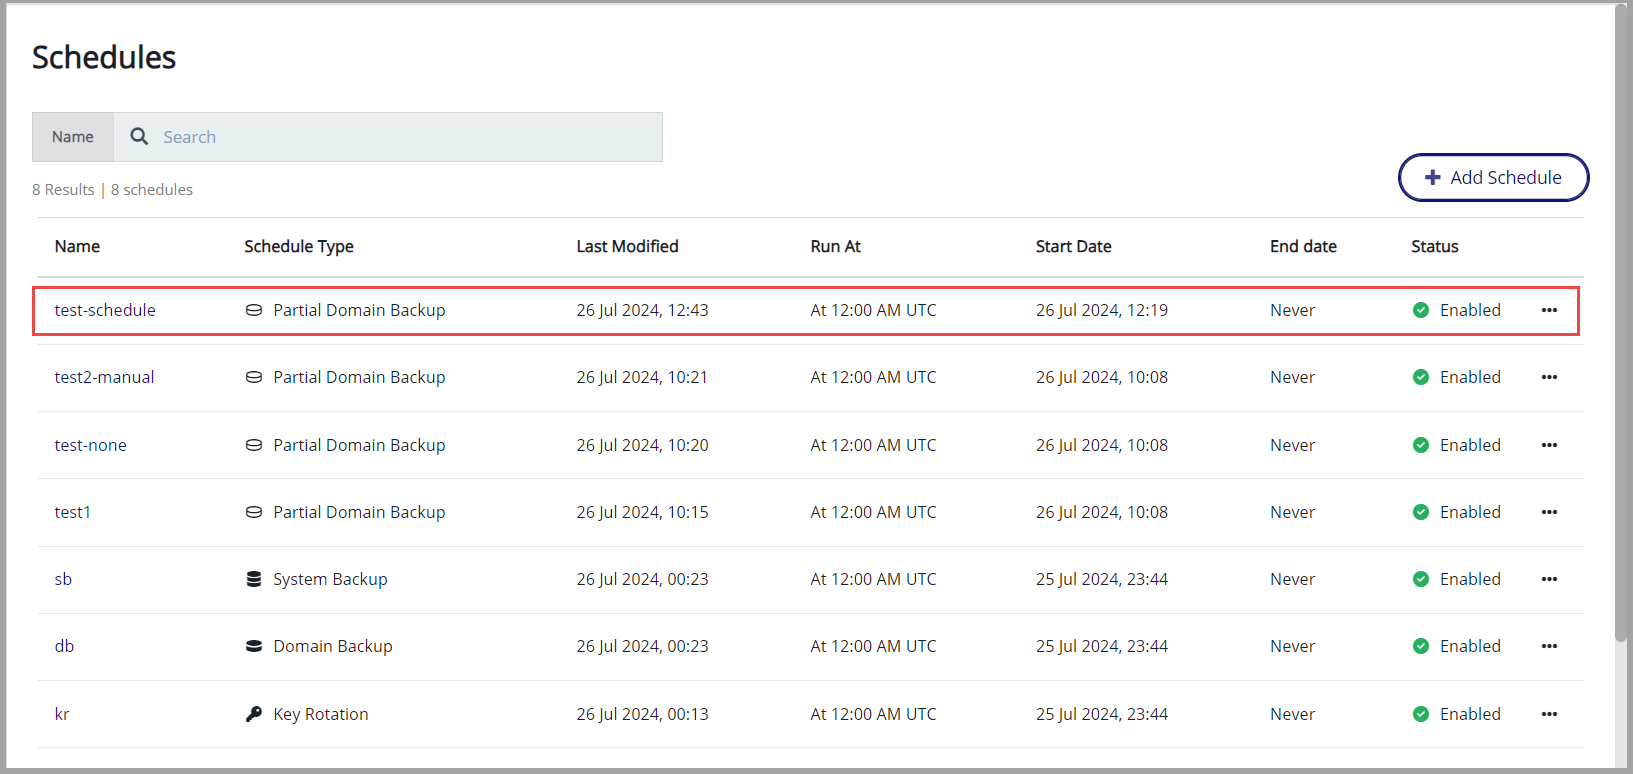Open the ellipsis menu for db schedule
The height and width of the screenshot is (774, 1633).
click(1549, 646)
